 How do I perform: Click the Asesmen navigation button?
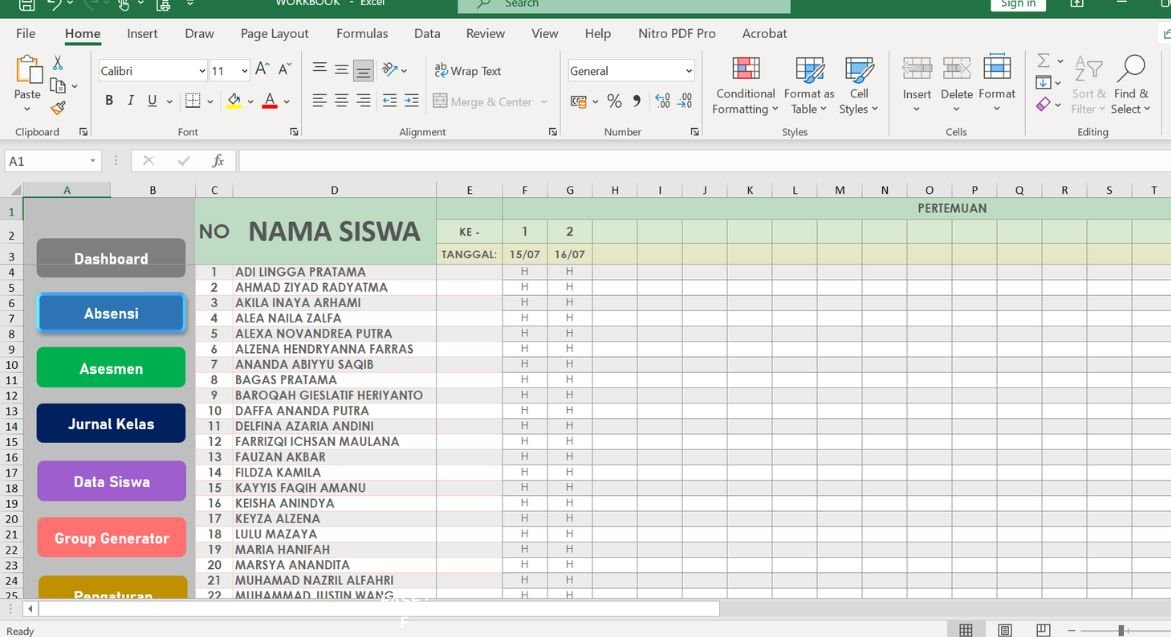click(111, 368)
